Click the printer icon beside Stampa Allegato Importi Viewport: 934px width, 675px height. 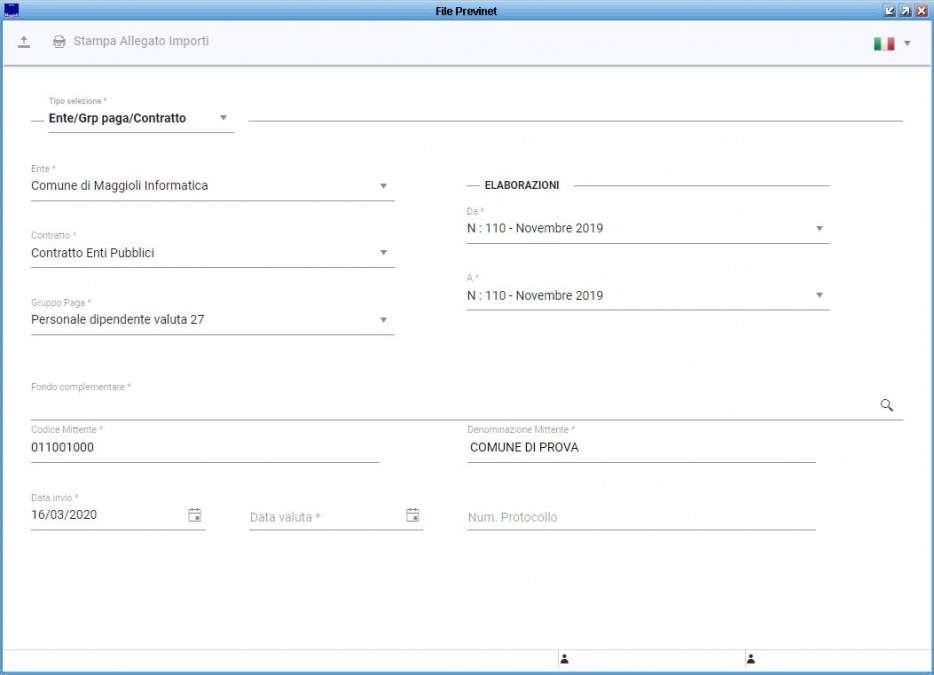tap(59, 42)
